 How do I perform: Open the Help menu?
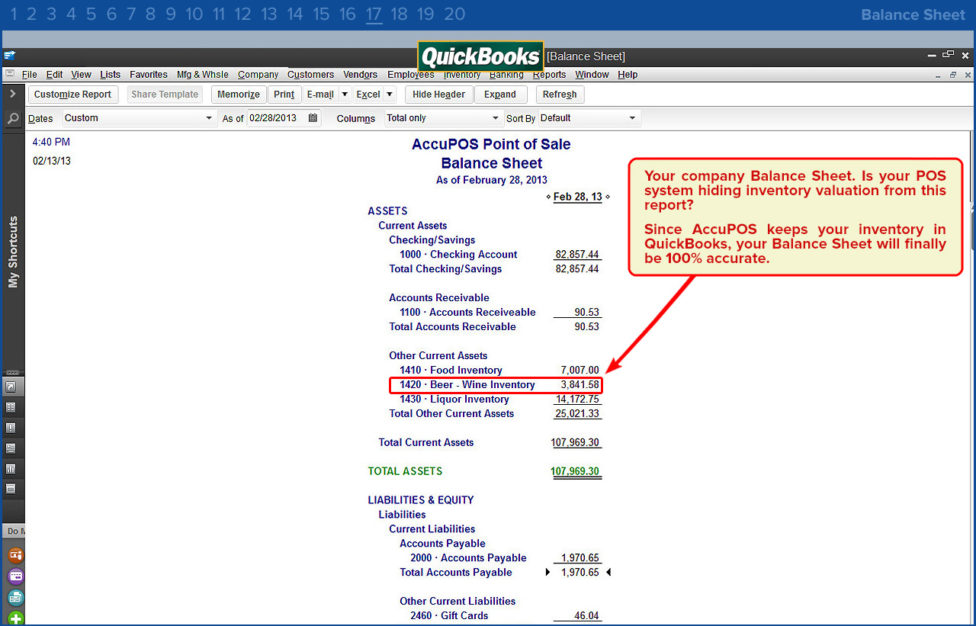[627, 74]
